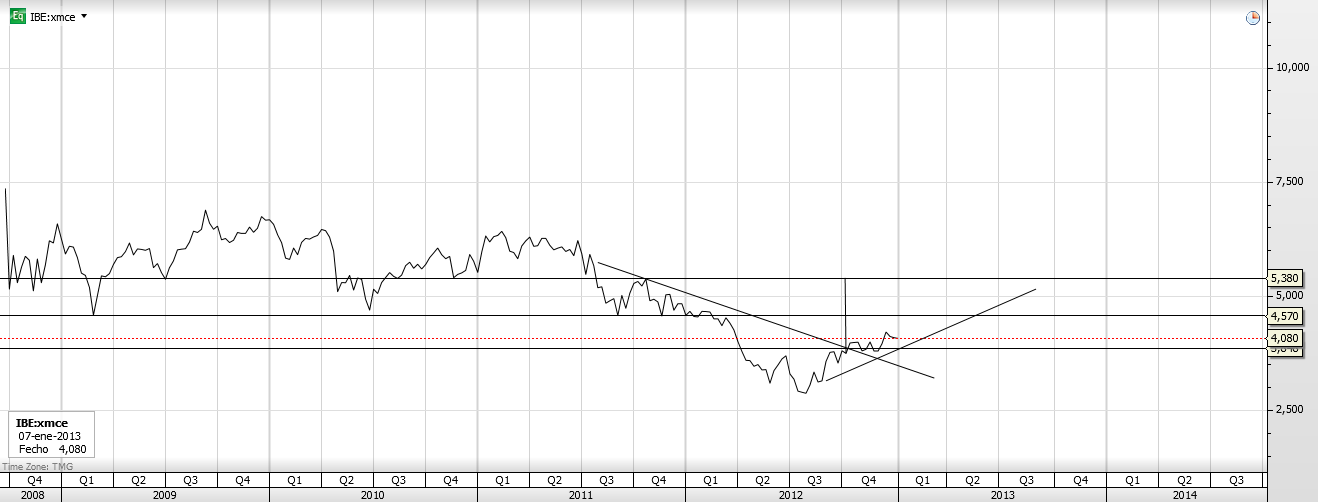This screenshot has width=1318, height=502.
Task: Open the IBE:xmce symbol dropdown arrow
Action: (x=83, y=17)
